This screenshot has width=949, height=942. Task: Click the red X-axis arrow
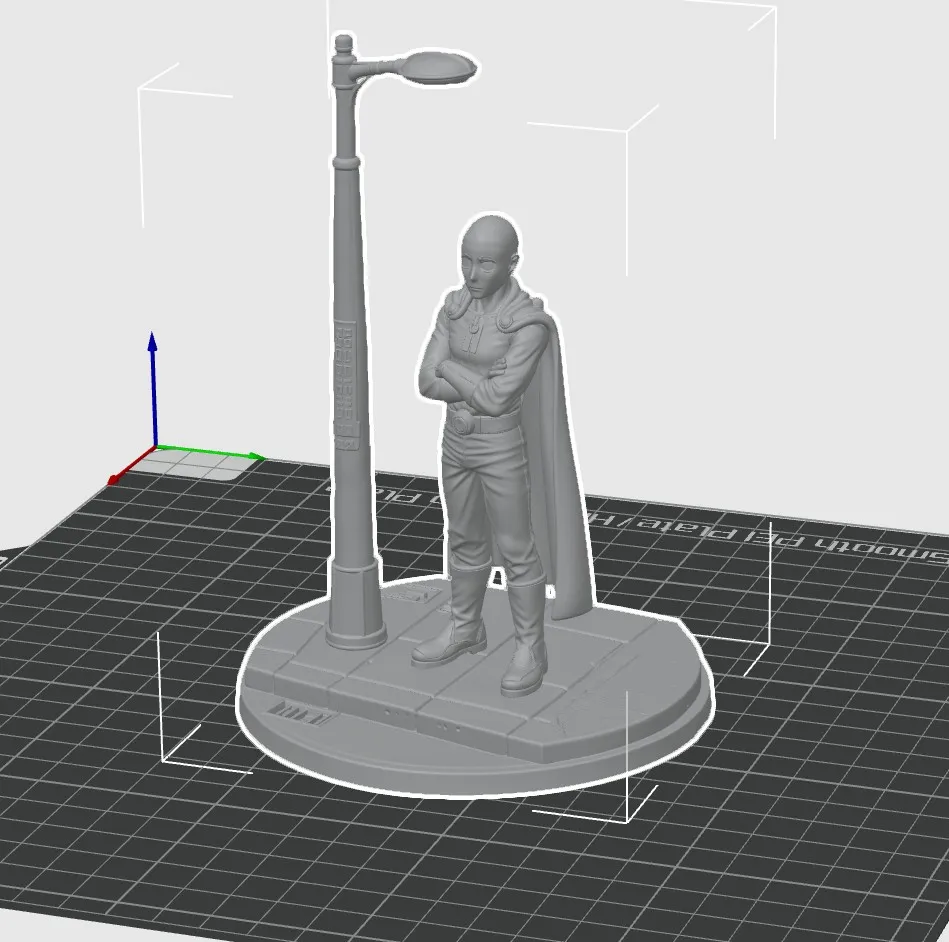131,466
